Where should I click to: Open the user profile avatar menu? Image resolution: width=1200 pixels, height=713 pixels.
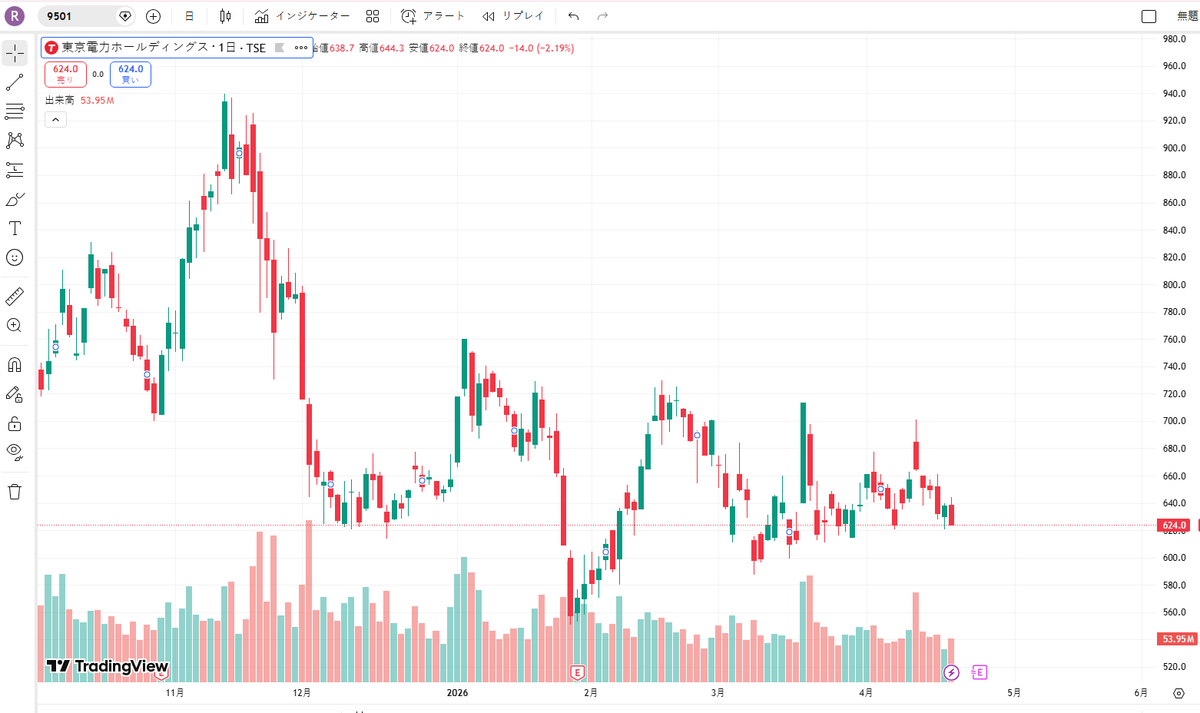[x=15, y=16]
